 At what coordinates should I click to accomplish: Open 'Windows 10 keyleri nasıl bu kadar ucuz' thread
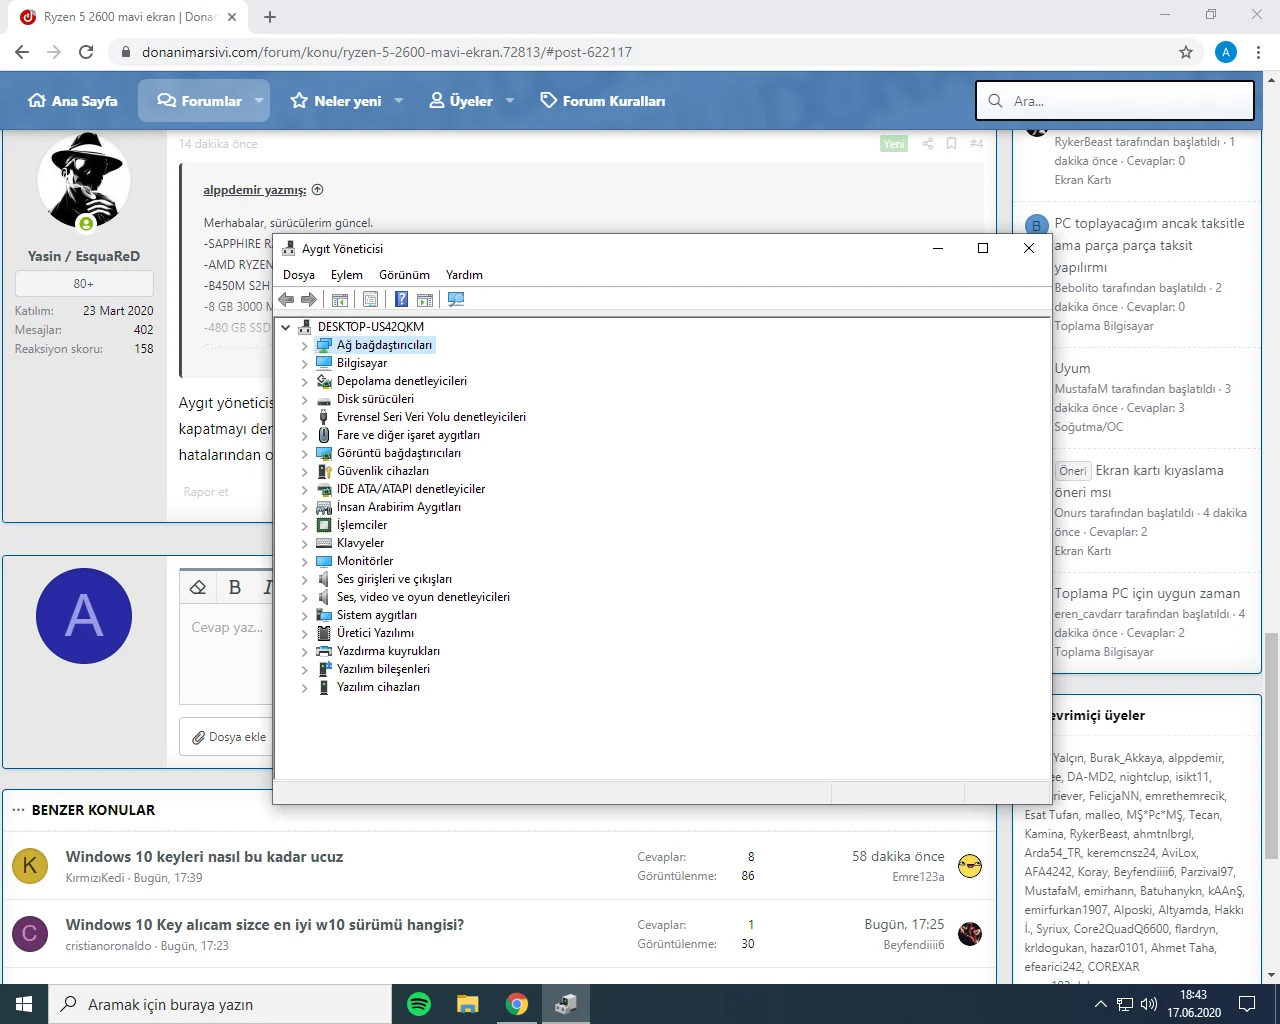(204, 857)
